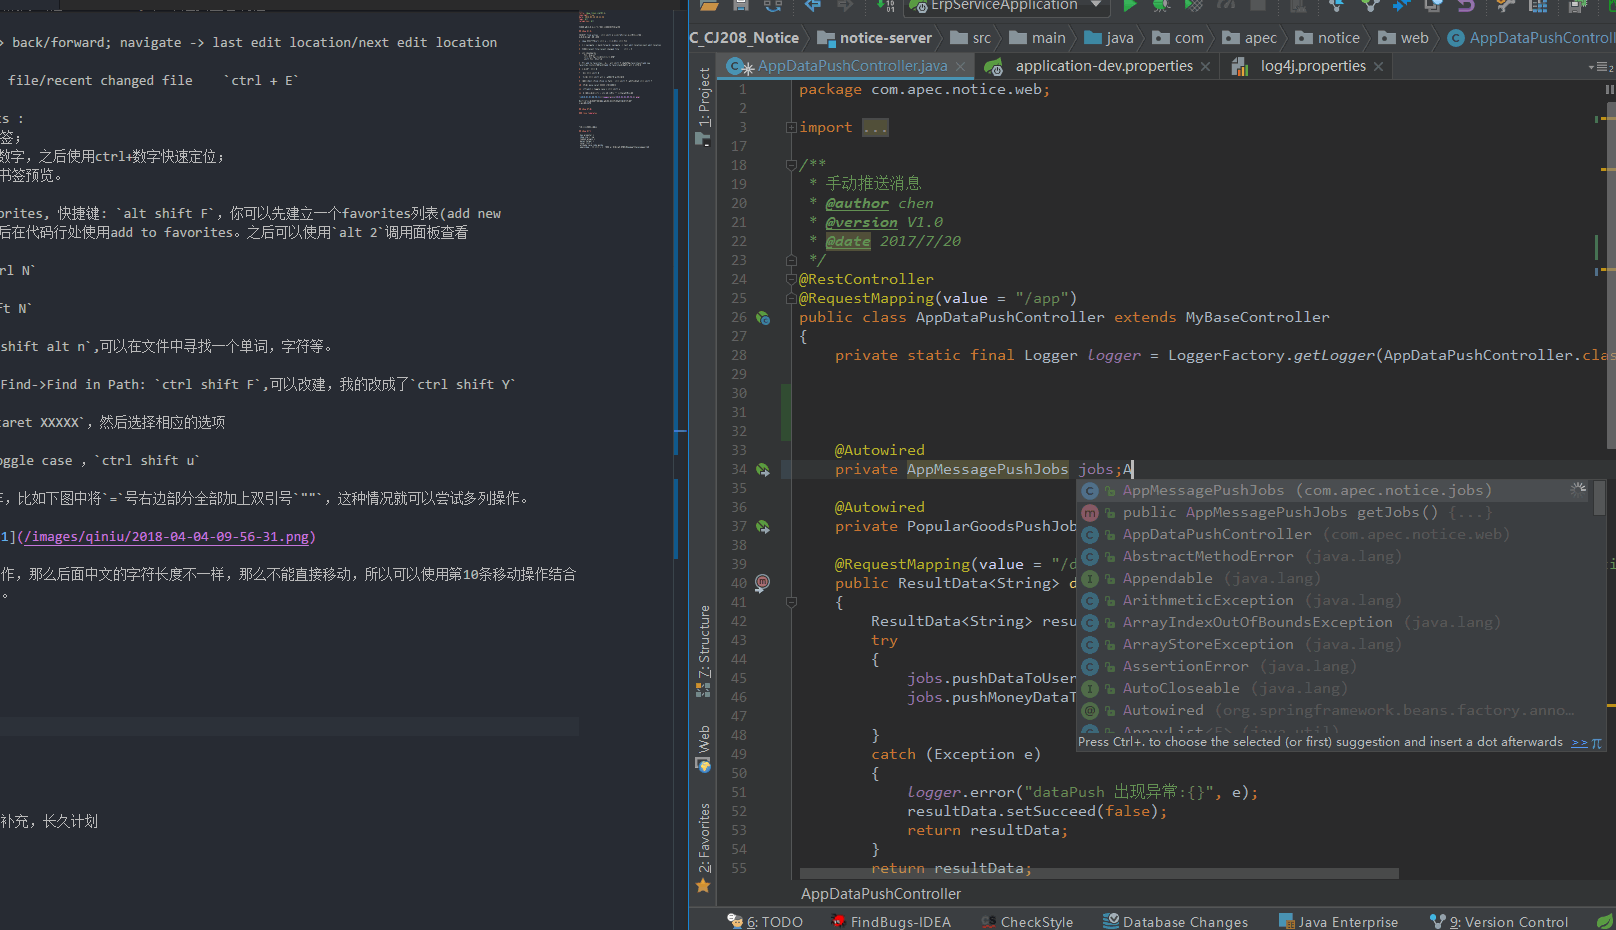Close the AppDataPushController.java tab

pos(960,67)
